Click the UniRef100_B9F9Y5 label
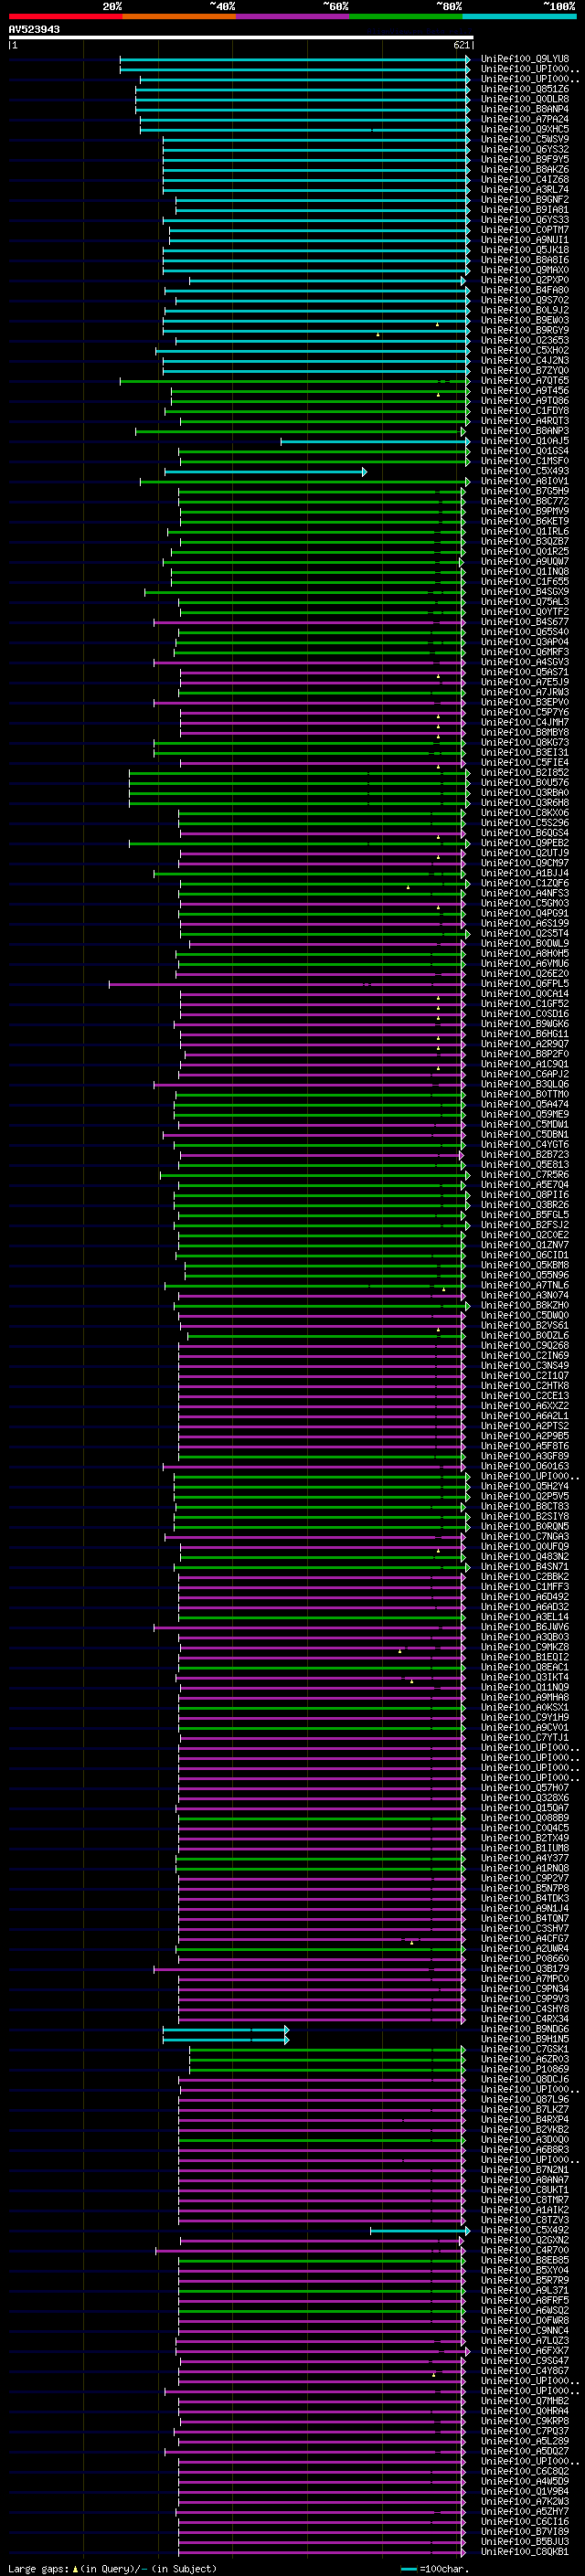The width and height of the screenshot is (585, 2576). coord(524,159)
